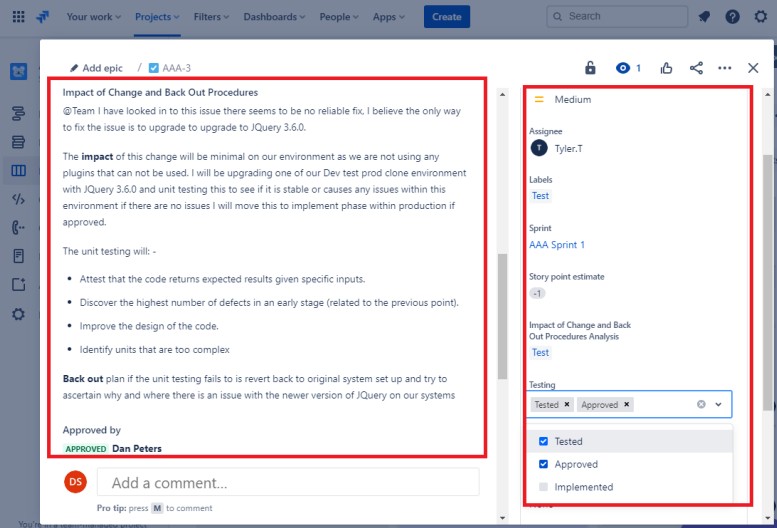
Task: Click the lock restriction icon
Action: pyautogui.click(x=590, y=68)
